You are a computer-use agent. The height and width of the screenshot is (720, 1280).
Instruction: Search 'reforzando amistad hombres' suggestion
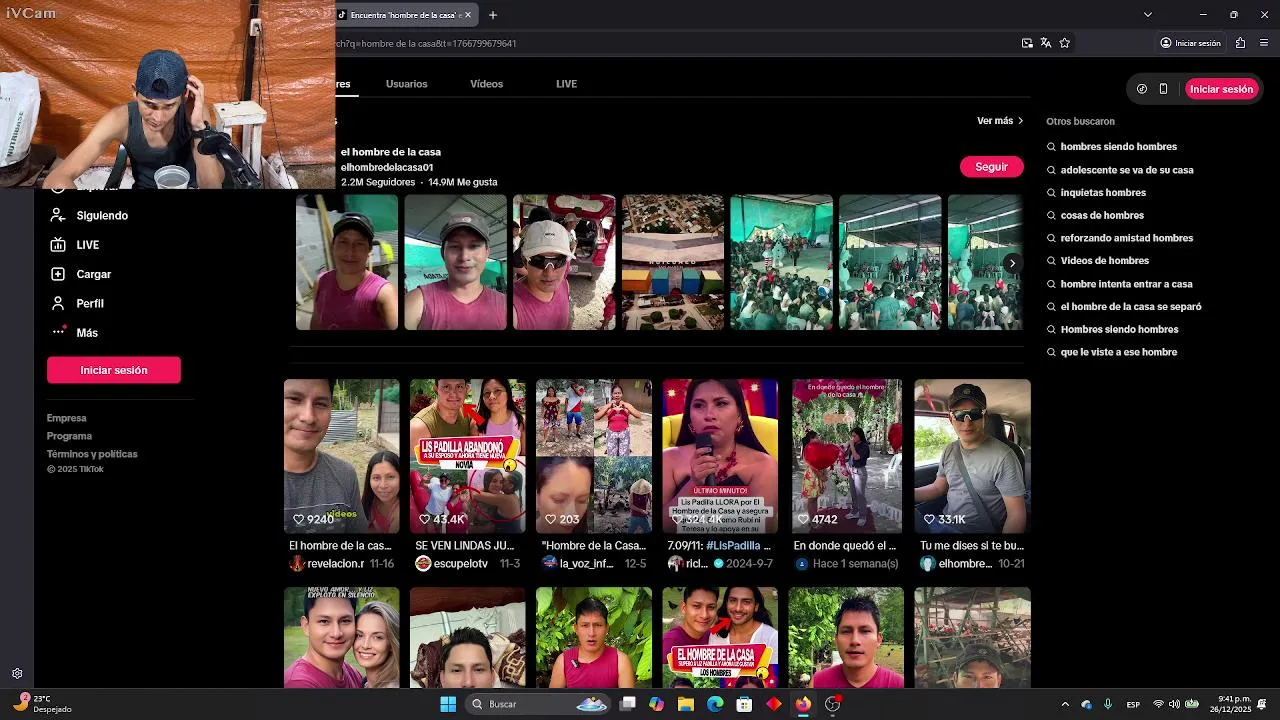coord(1127,238)
